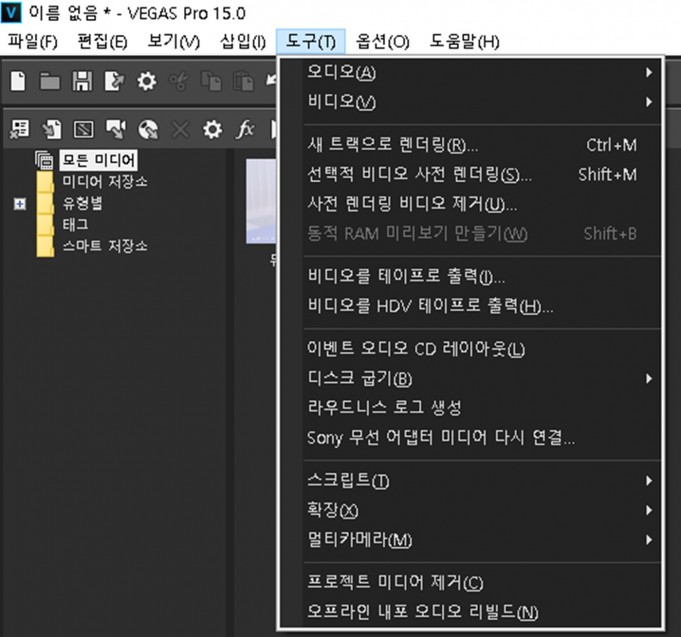Expand the 오디오(A) submenu arrow
681x637 pixels.
(x=649, y=72)
